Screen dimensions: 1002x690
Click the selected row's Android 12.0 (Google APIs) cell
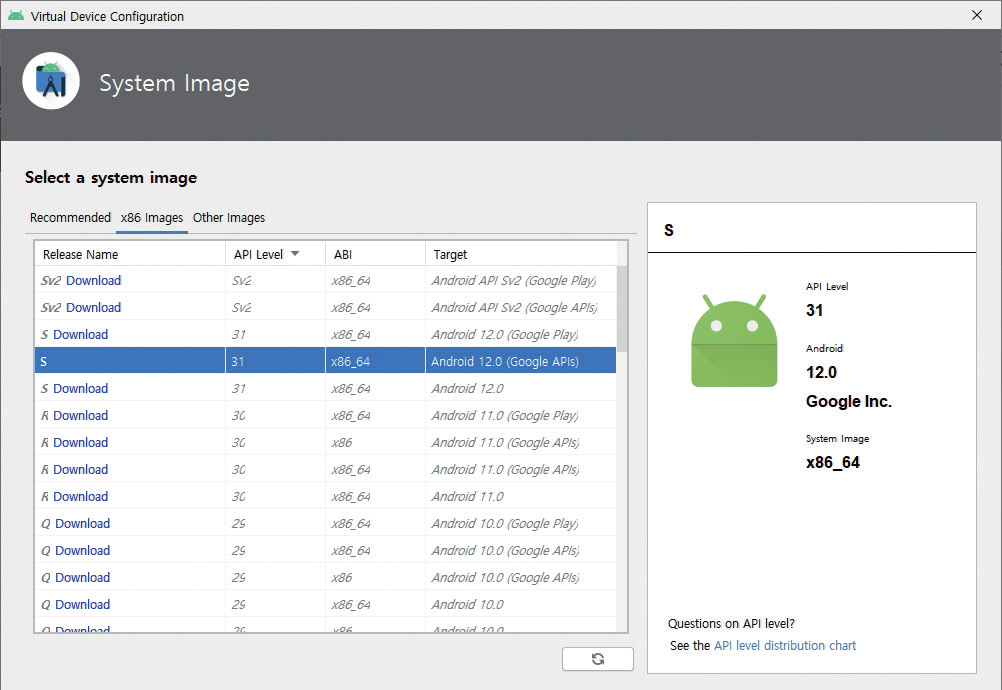tap(521, 361)
